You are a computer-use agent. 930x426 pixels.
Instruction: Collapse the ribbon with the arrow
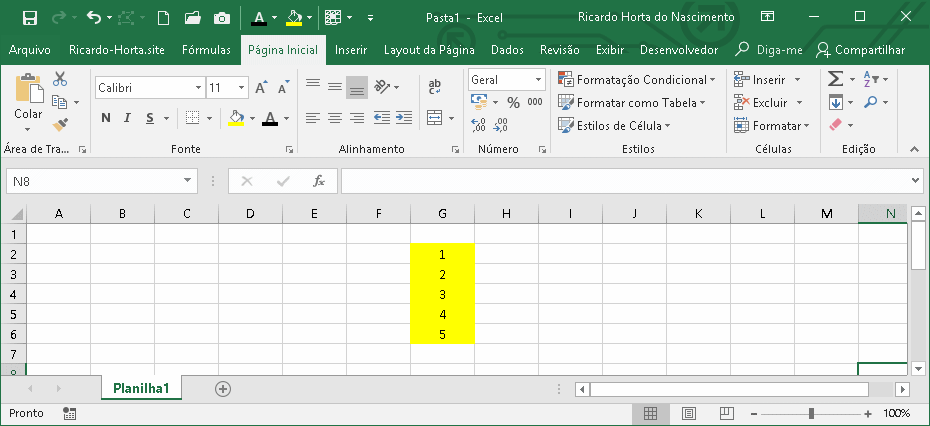click(914, 150)
